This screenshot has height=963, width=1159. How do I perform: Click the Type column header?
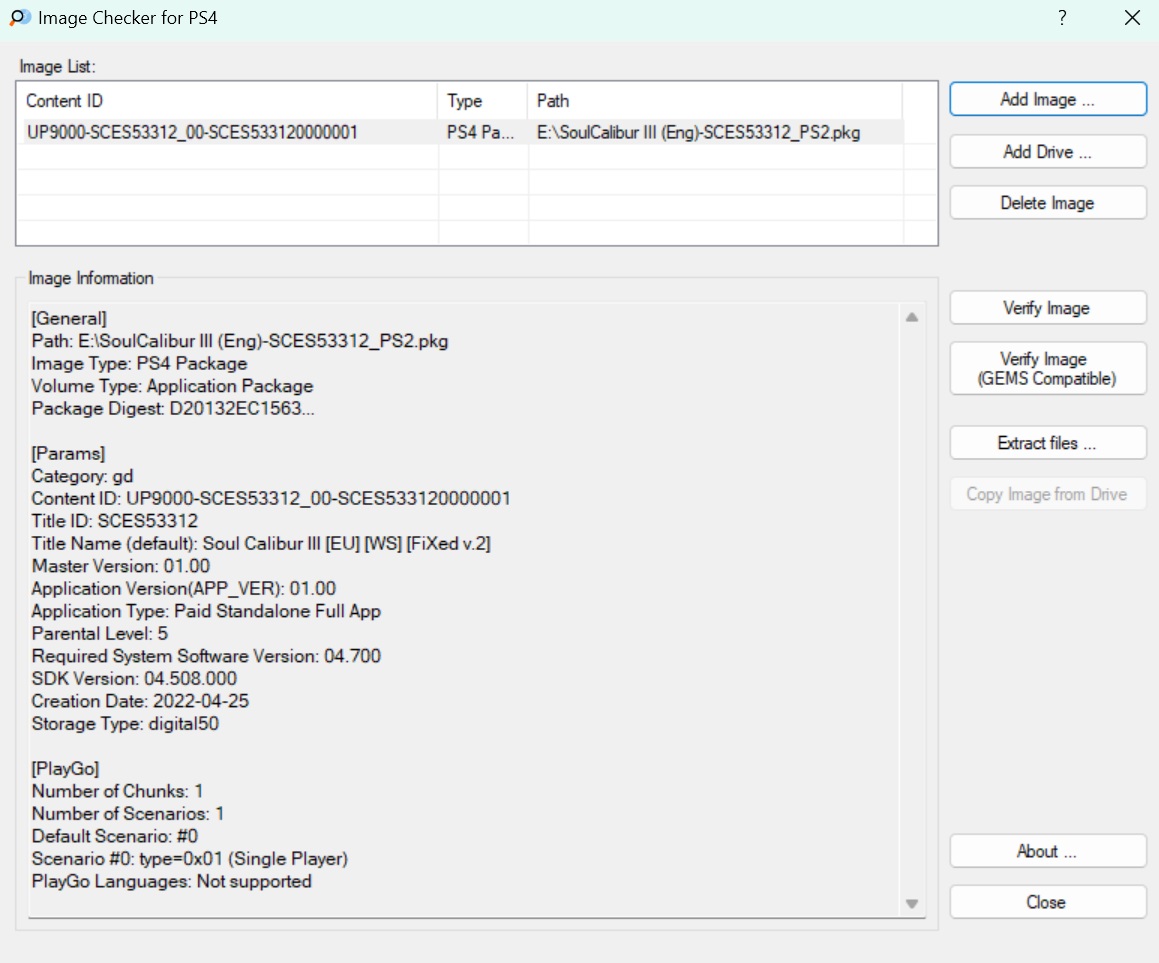pos(482,101)
